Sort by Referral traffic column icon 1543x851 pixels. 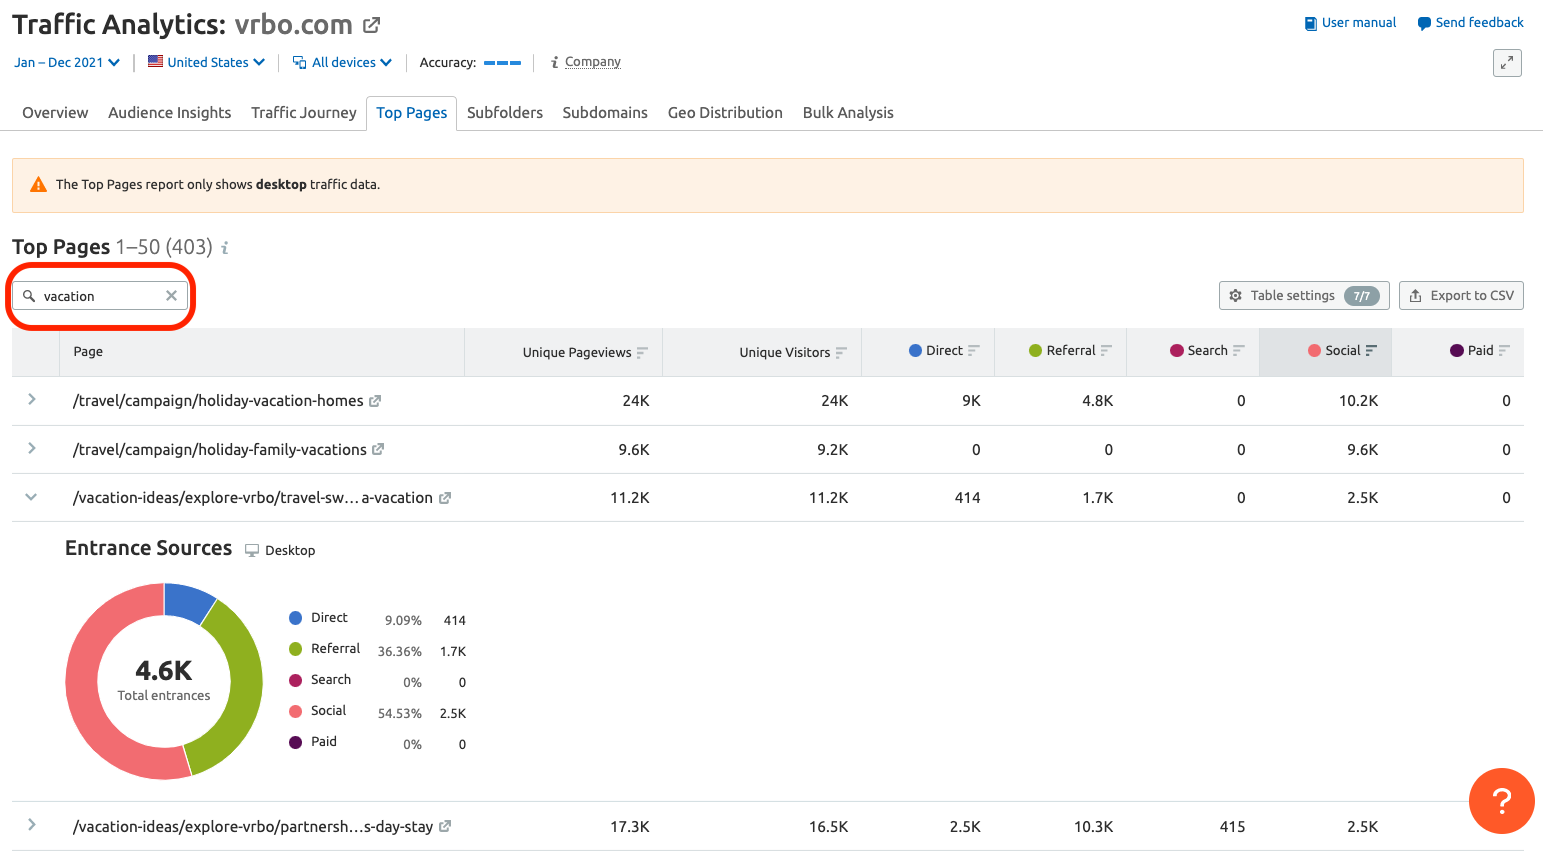pyautogui.click(x=1106, y=350)
